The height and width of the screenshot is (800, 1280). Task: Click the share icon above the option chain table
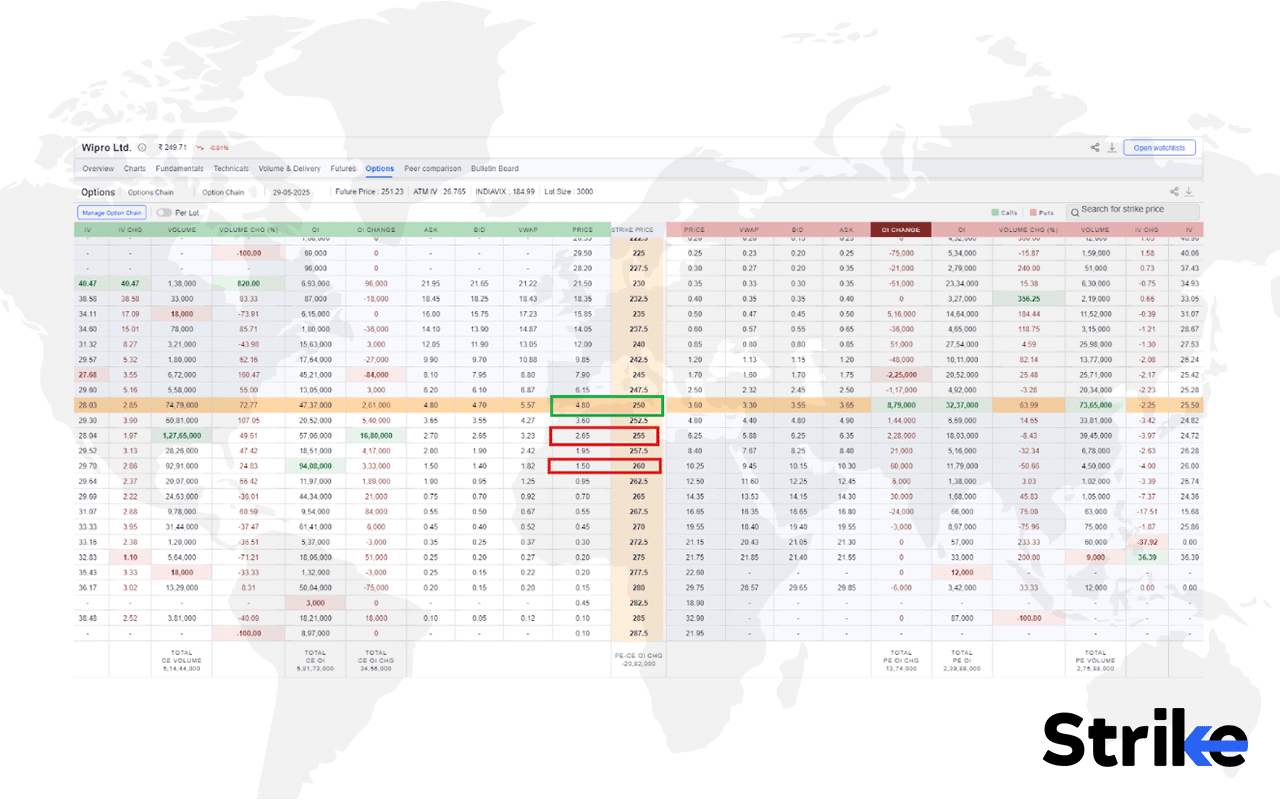[x=1173, y=191]
